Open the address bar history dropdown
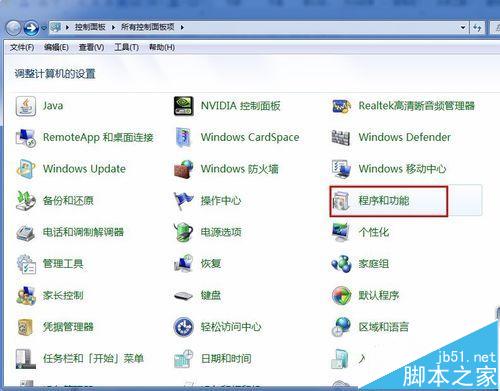Image resolution: width=500 pixels, height=391 pixels. pyautogui.click(x=463, y=28)
